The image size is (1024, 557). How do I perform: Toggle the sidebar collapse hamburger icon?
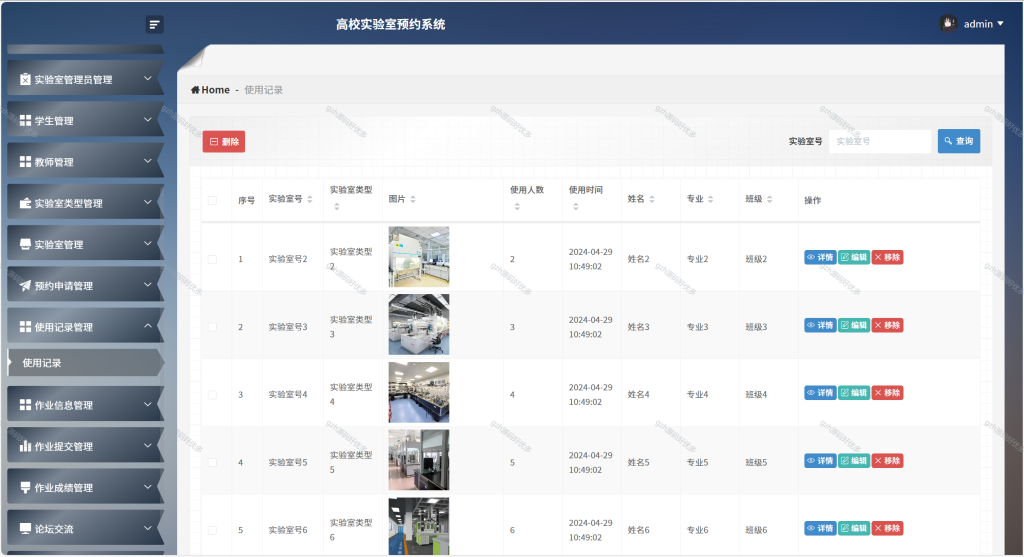(x=154, y=25)
